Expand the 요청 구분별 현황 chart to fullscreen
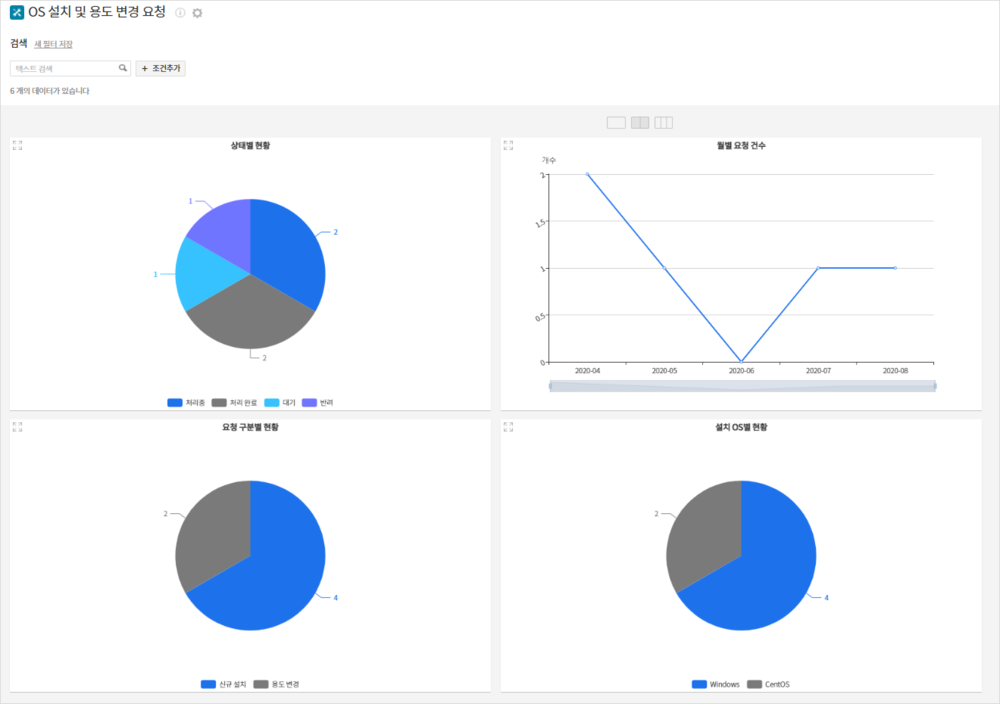This screenshot has height=704, width=1000. tap(17, 427)
